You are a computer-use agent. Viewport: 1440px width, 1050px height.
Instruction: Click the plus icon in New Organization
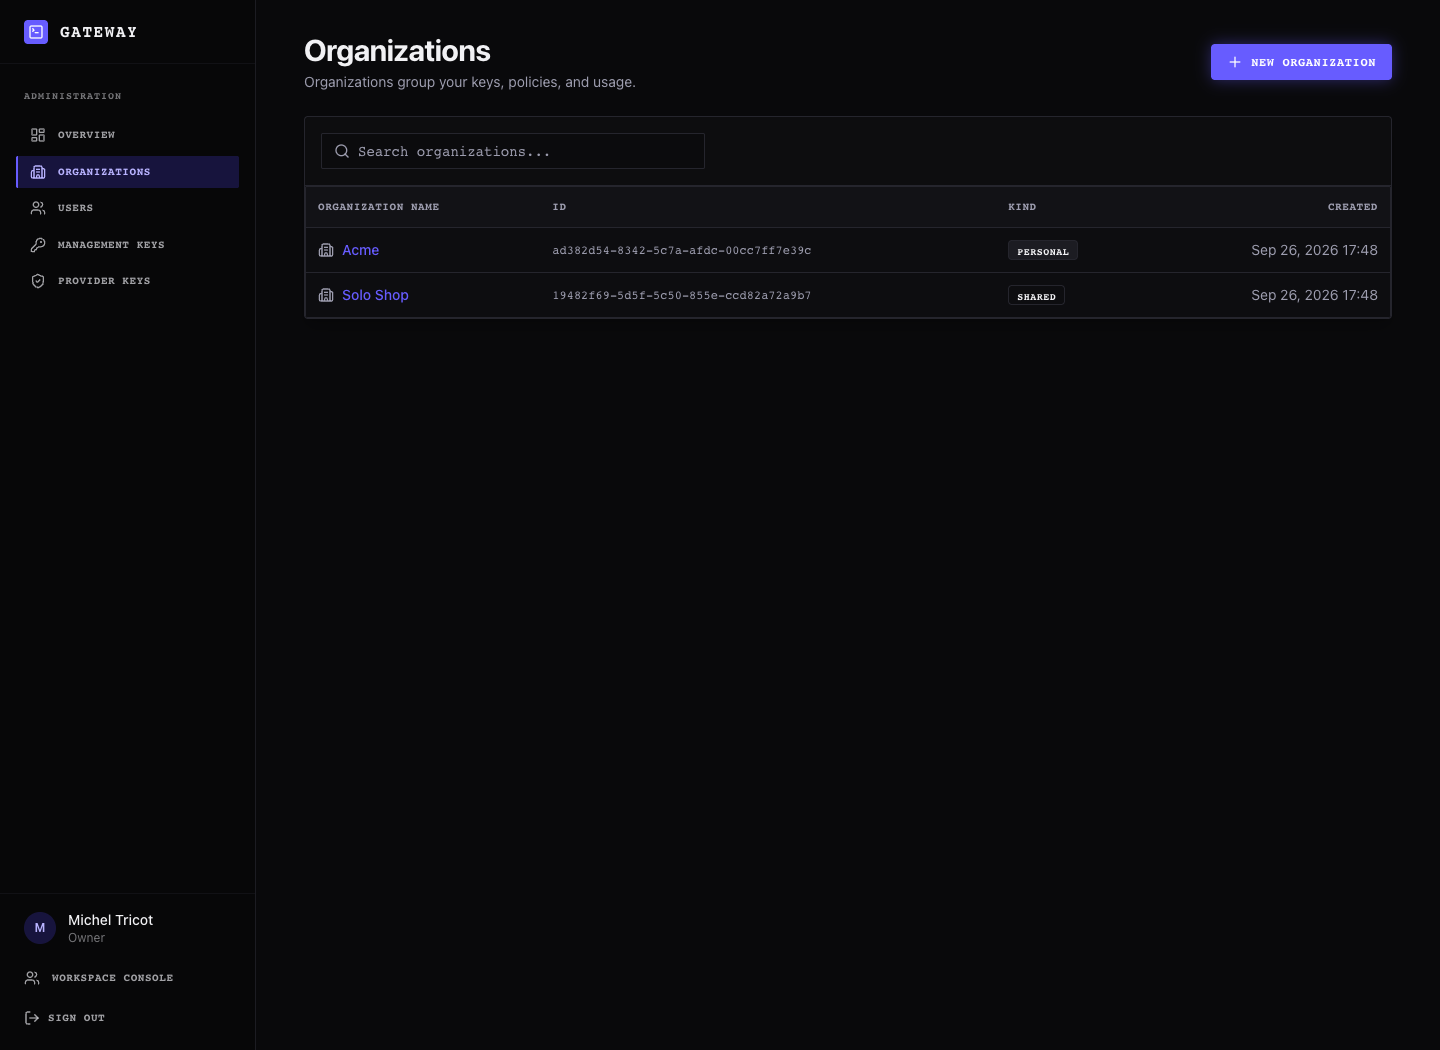pyautogui.click(x=1235, y=62)
